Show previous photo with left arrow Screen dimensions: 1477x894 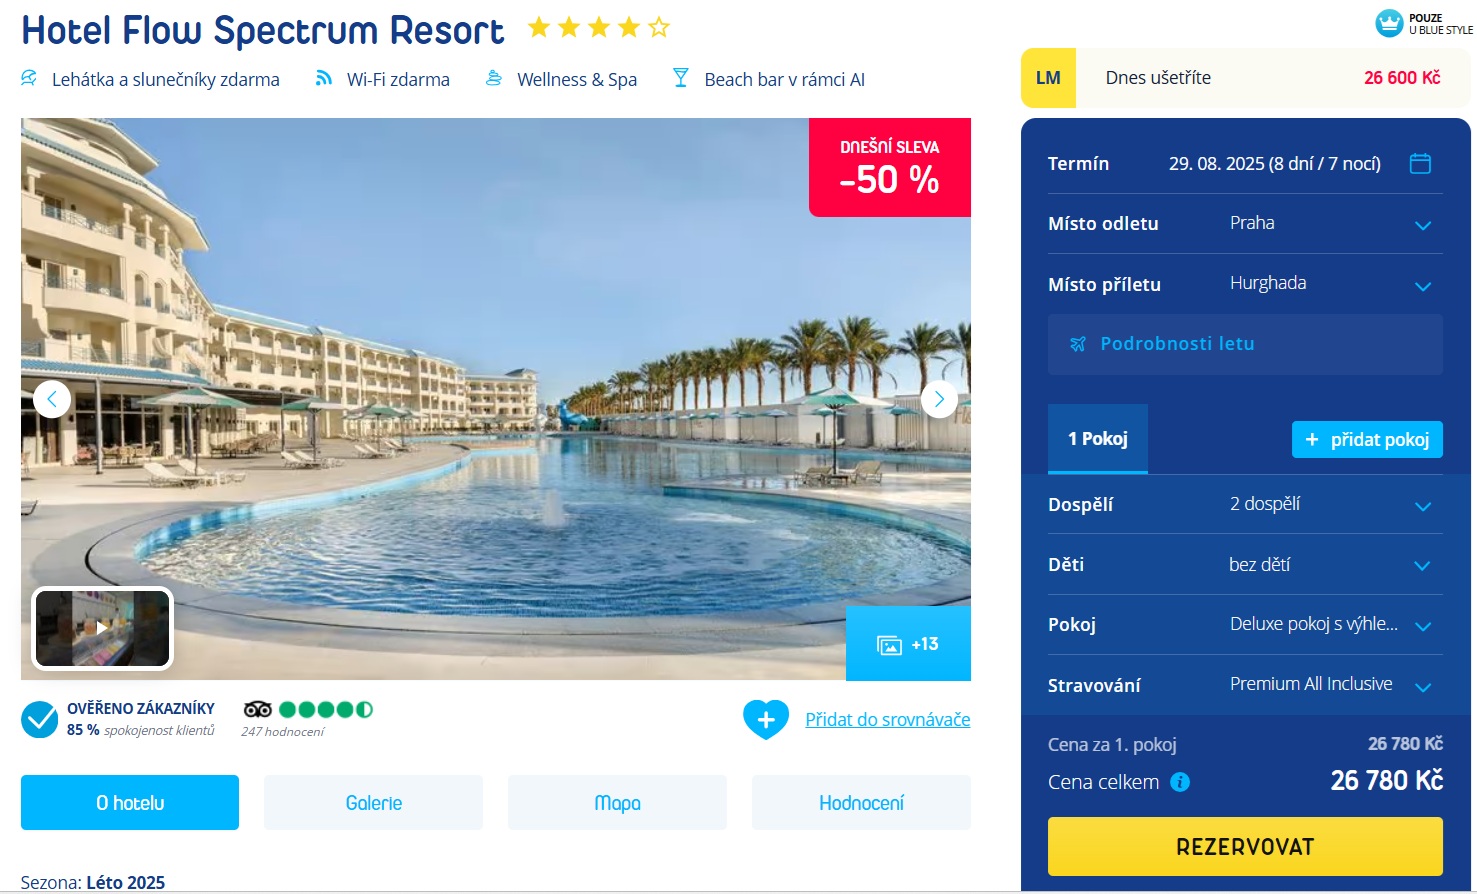[x=52, y=399]
